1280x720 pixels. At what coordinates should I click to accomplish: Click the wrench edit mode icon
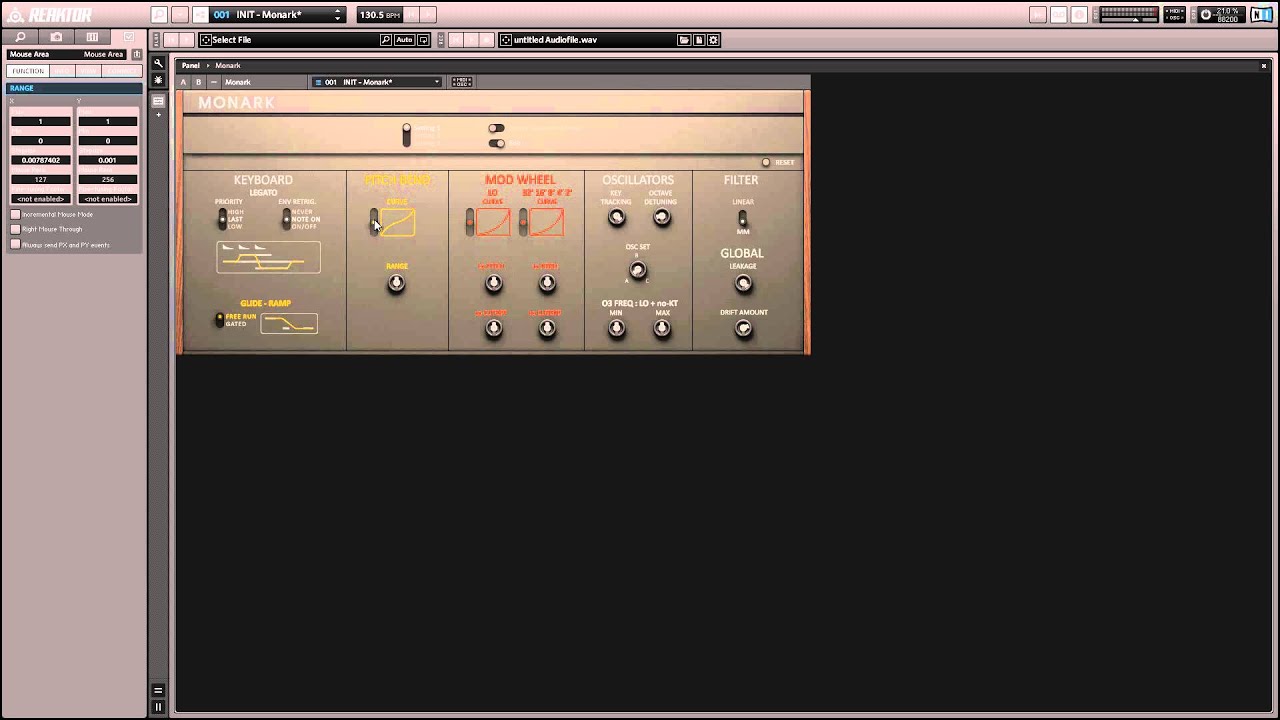coord(158,63)
